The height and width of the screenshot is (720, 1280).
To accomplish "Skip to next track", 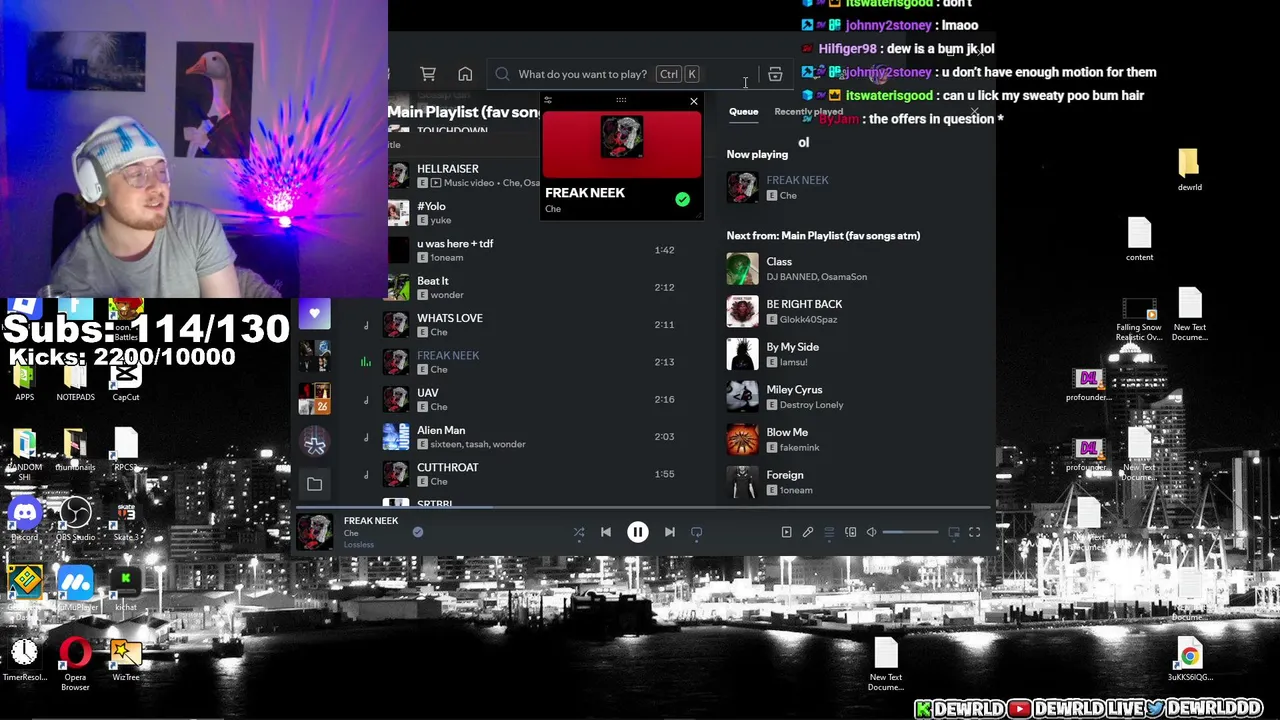I will (x=669, y=533).
